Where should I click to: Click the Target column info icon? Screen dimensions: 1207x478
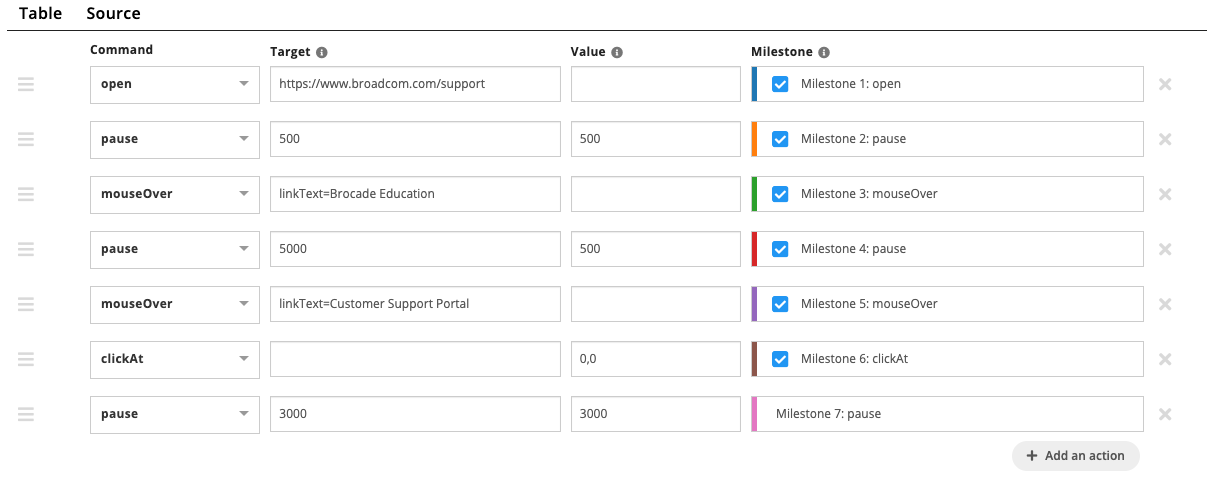tap(322, 53)
